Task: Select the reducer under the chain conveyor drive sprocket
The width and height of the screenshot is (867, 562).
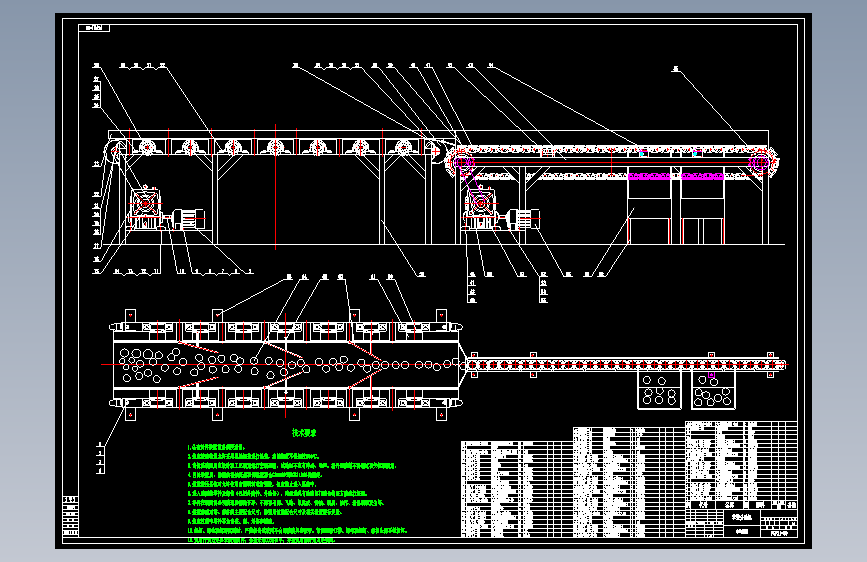Action: click(x=480, y=209)
